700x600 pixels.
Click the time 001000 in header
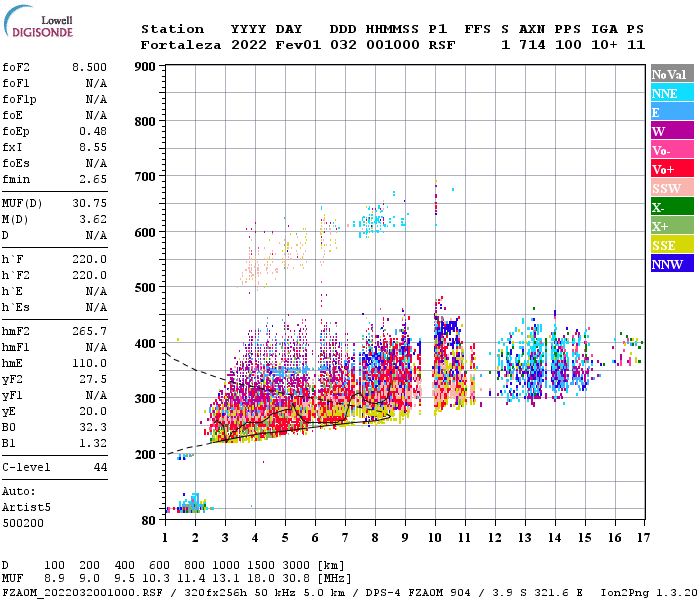[393, 45]
